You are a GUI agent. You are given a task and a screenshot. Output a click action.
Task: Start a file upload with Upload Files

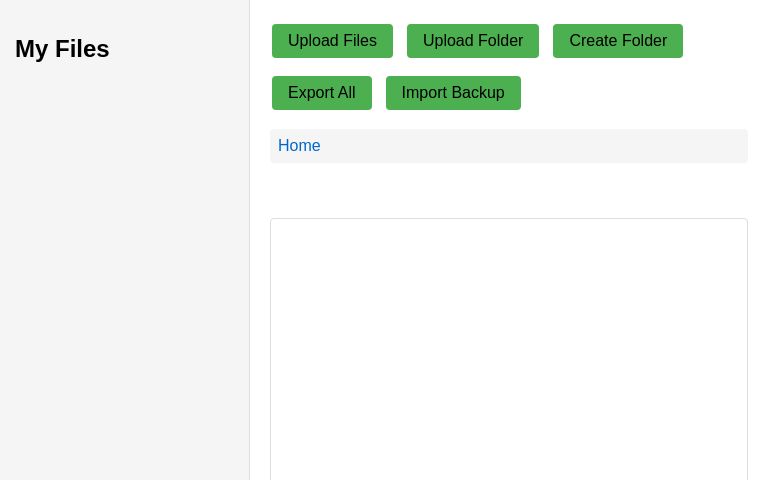pos(332,41)
